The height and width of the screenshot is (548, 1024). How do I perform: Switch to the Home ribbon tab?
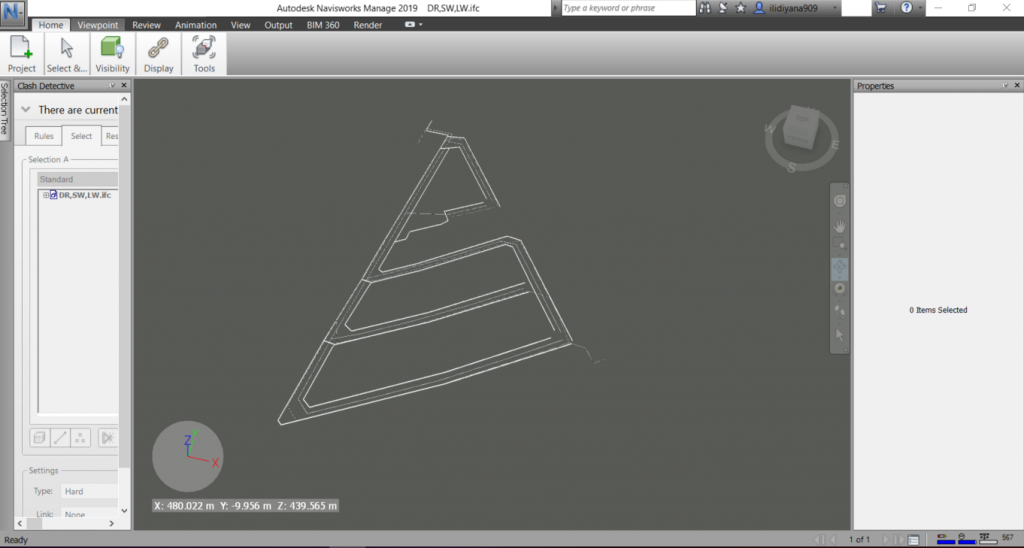[50, 25]
